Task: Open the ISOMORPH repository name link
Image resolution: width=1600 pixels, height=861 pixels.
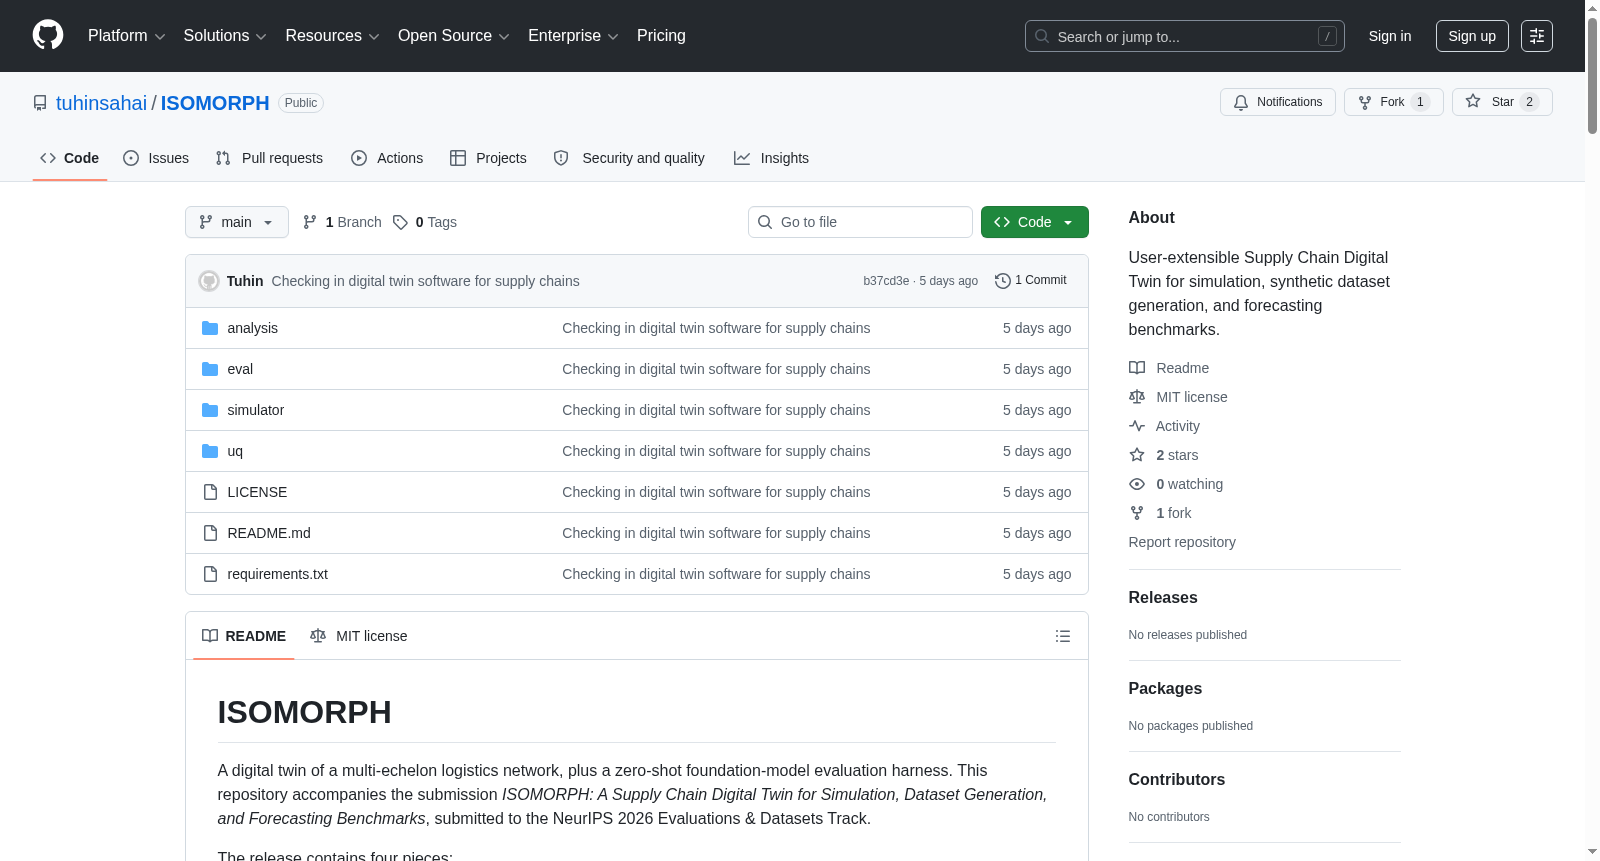Action: (x=215, y=103)
